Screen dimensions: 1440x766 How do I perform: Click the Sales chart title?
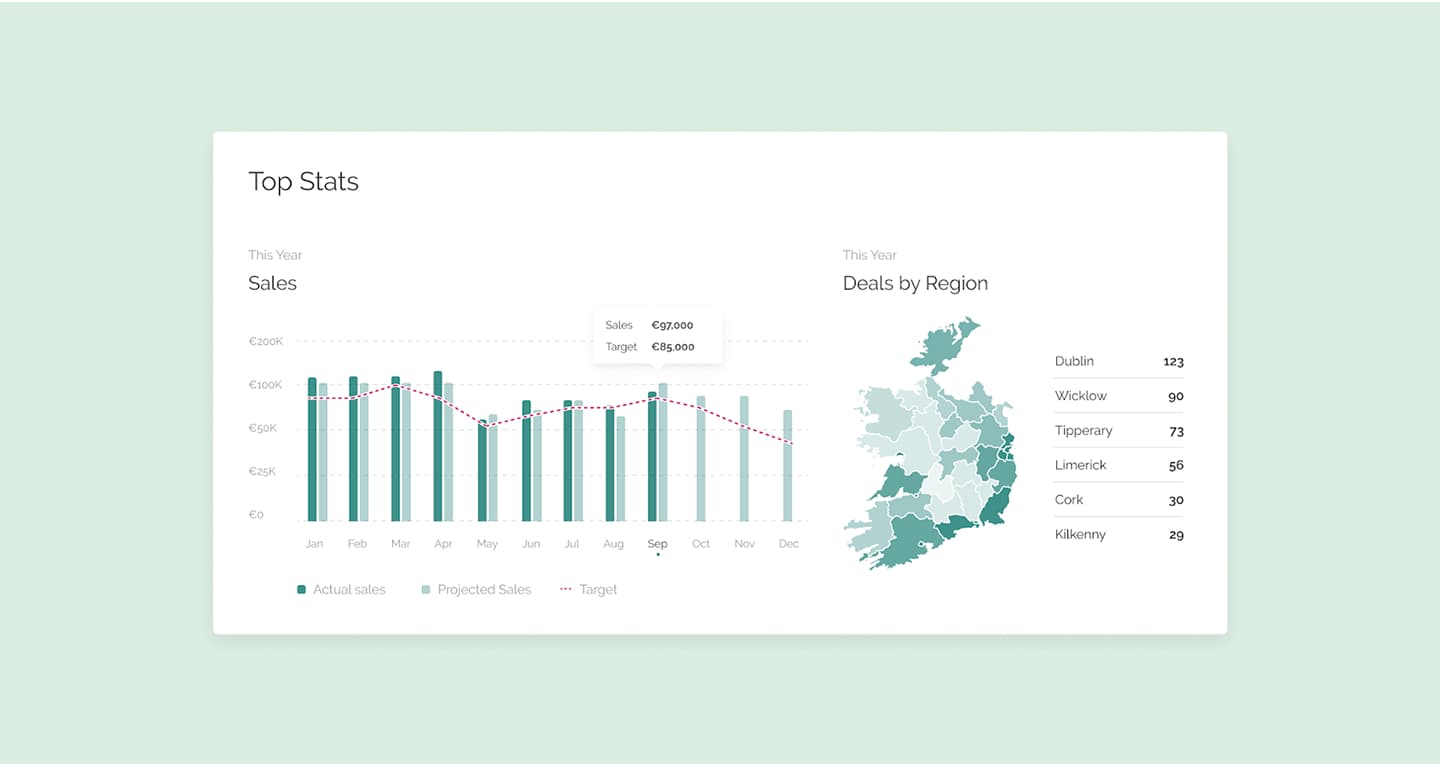point(272,283)
